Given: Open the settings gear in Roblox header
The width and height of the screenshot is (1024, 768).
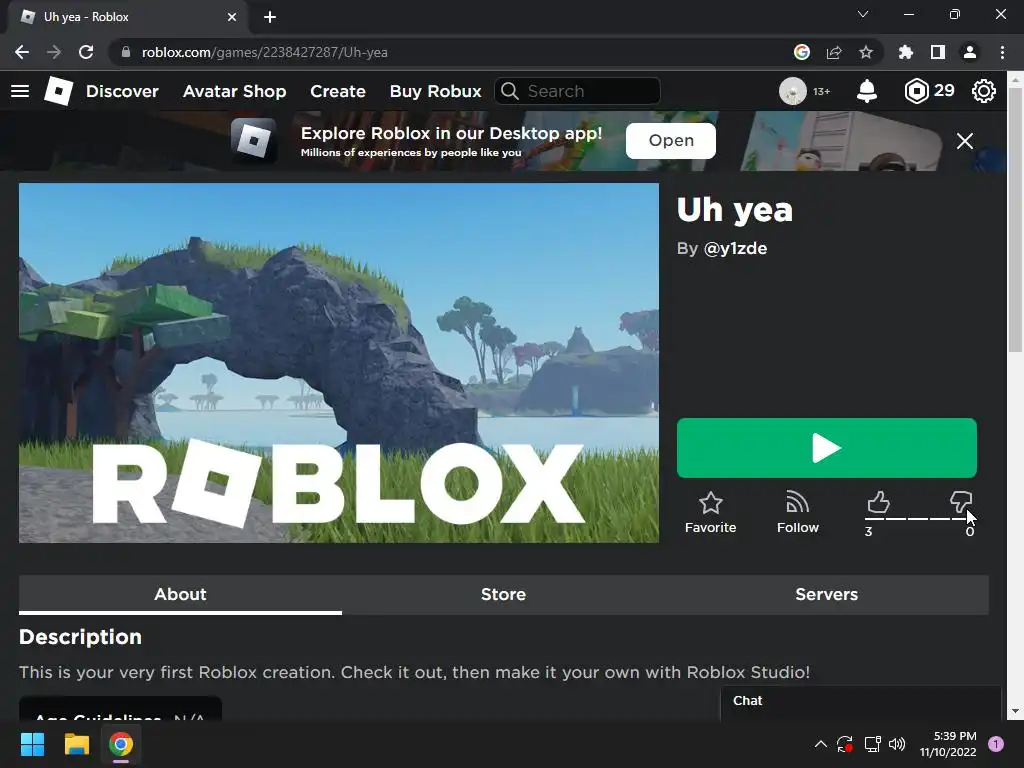Looking at the screenshot, I should [x=984, y=91].
